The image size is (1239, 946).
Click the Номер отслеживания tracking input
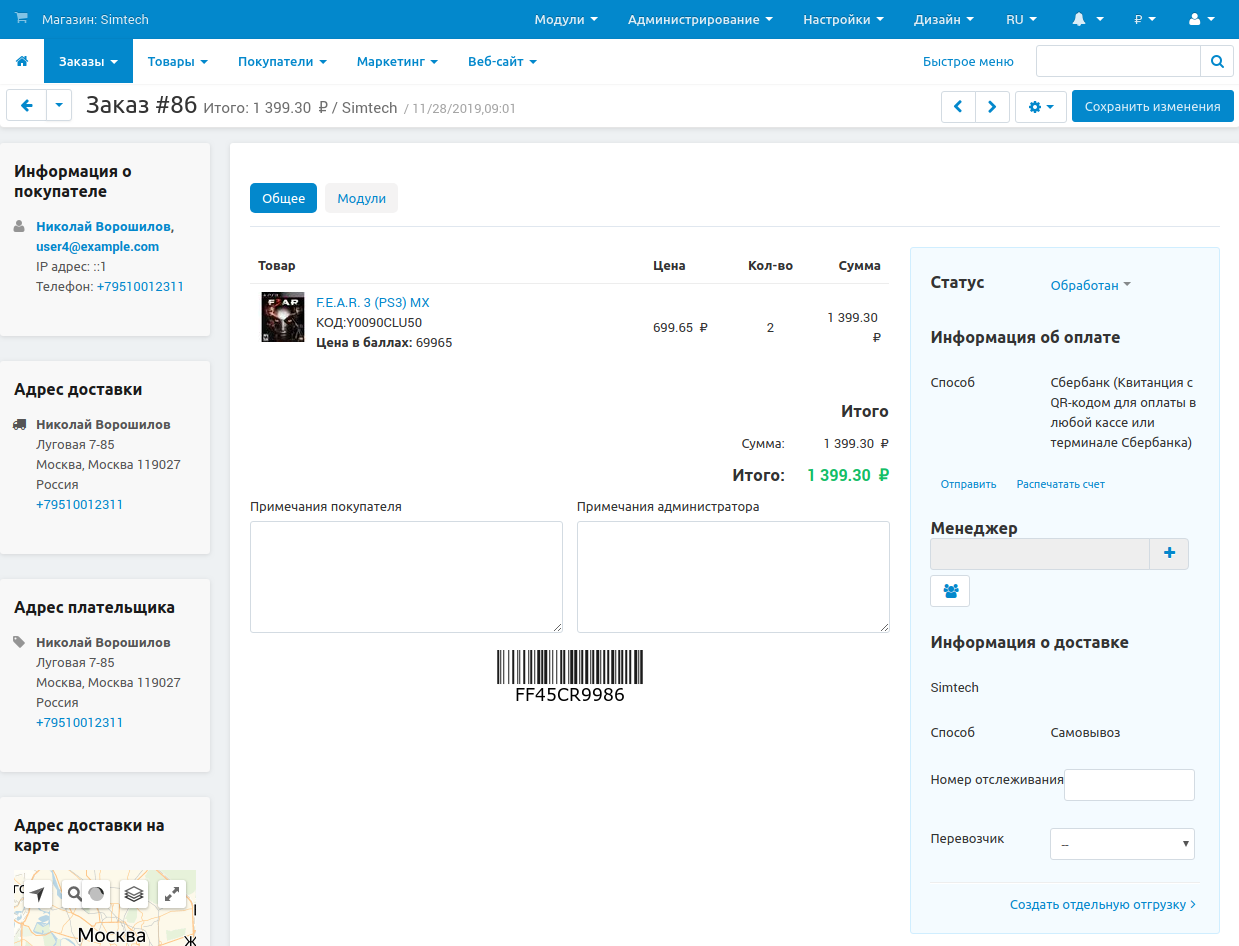point(1129,785)
